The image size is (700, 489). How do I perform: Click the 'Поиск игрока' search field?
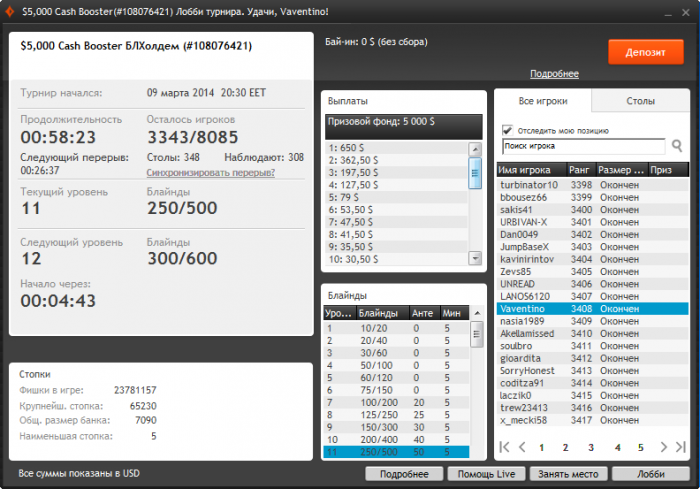pos(584,146)
